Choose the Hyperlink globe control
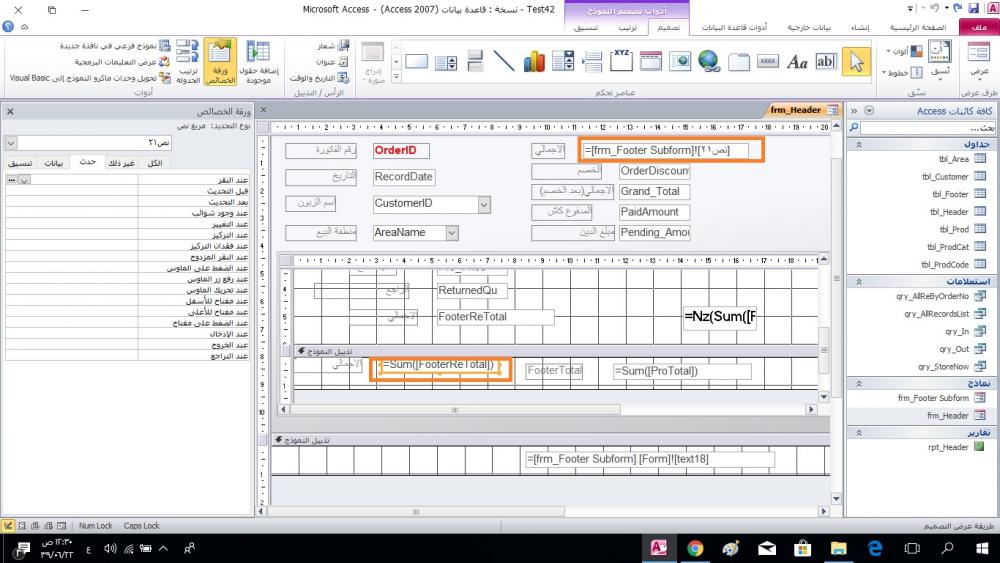The width and height of the screenshot is (1000, 563). pyautogui.click(x=709, y=61)
